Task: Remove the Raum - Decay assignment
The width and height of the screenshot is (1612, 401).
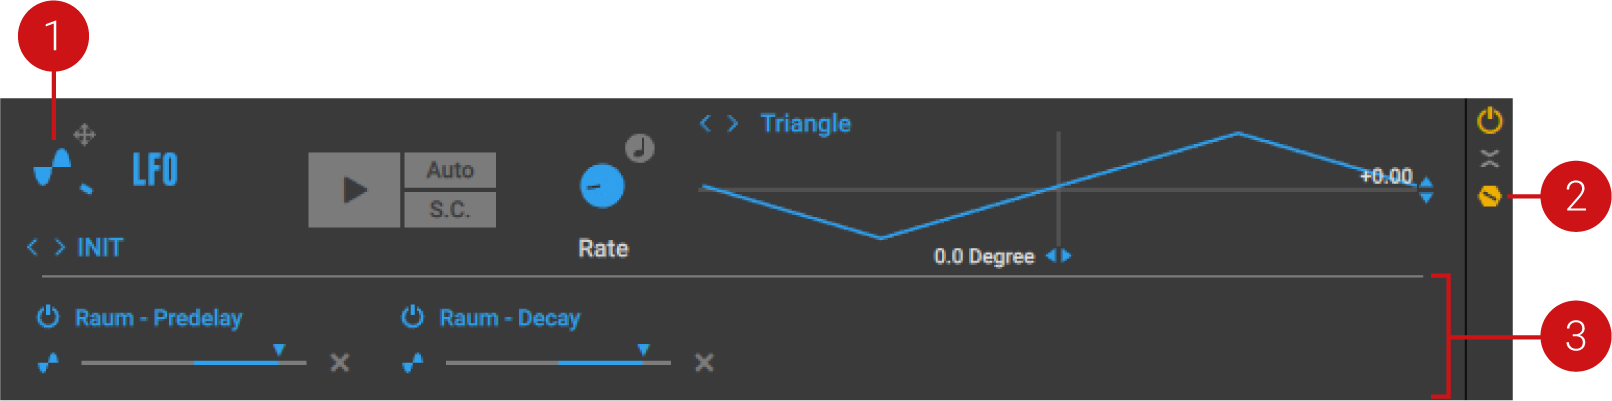Action: (704, 362)
